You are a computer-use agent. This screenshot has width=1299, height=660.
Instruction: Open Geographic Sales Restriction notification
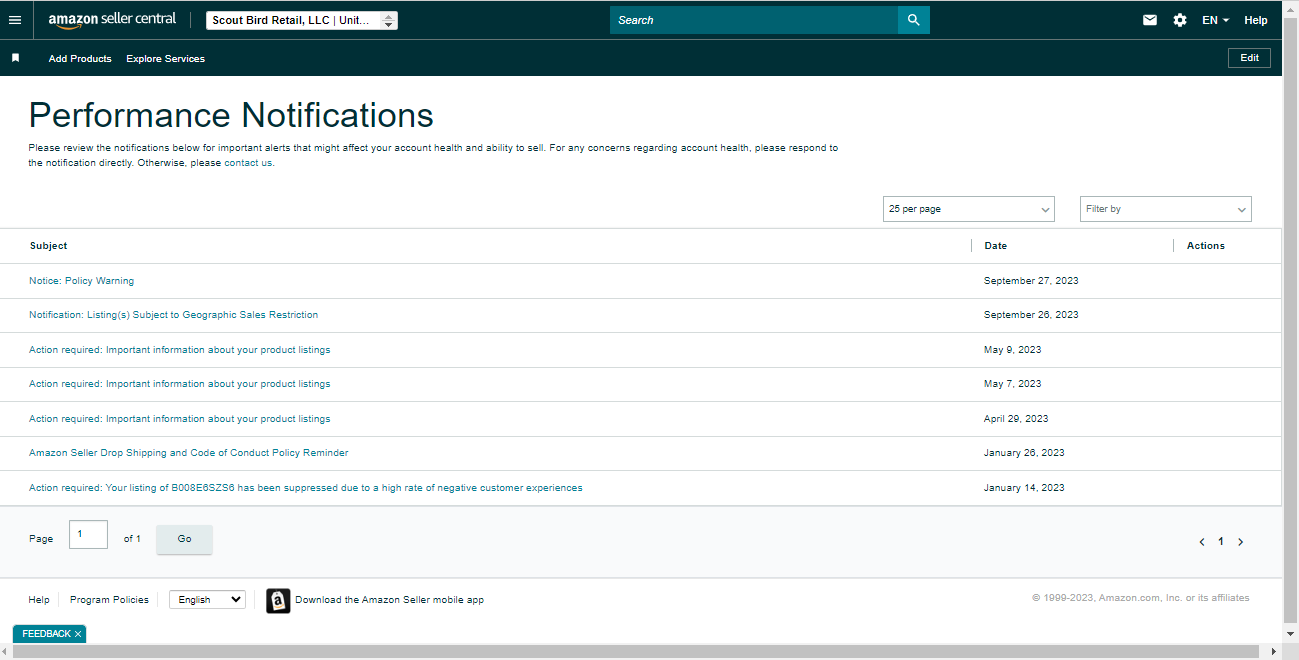point(173,315)
